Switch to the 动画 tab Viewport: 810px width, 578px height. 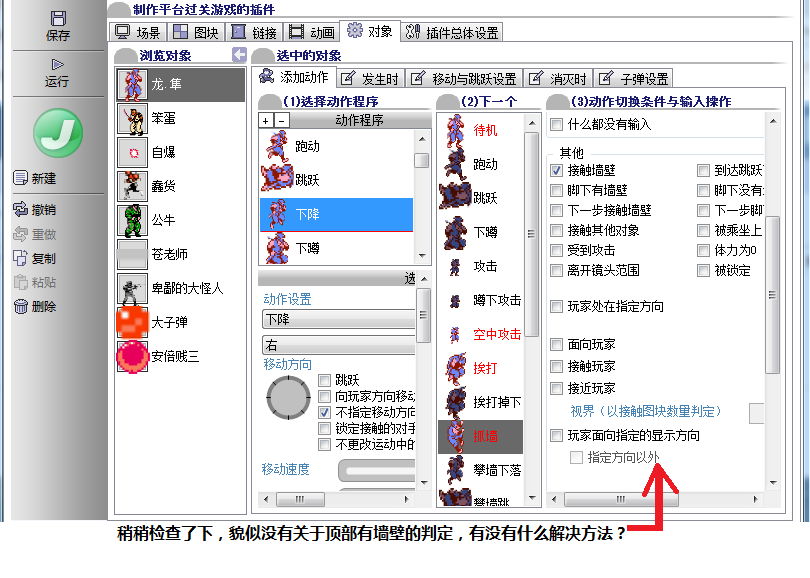[312, 33]
